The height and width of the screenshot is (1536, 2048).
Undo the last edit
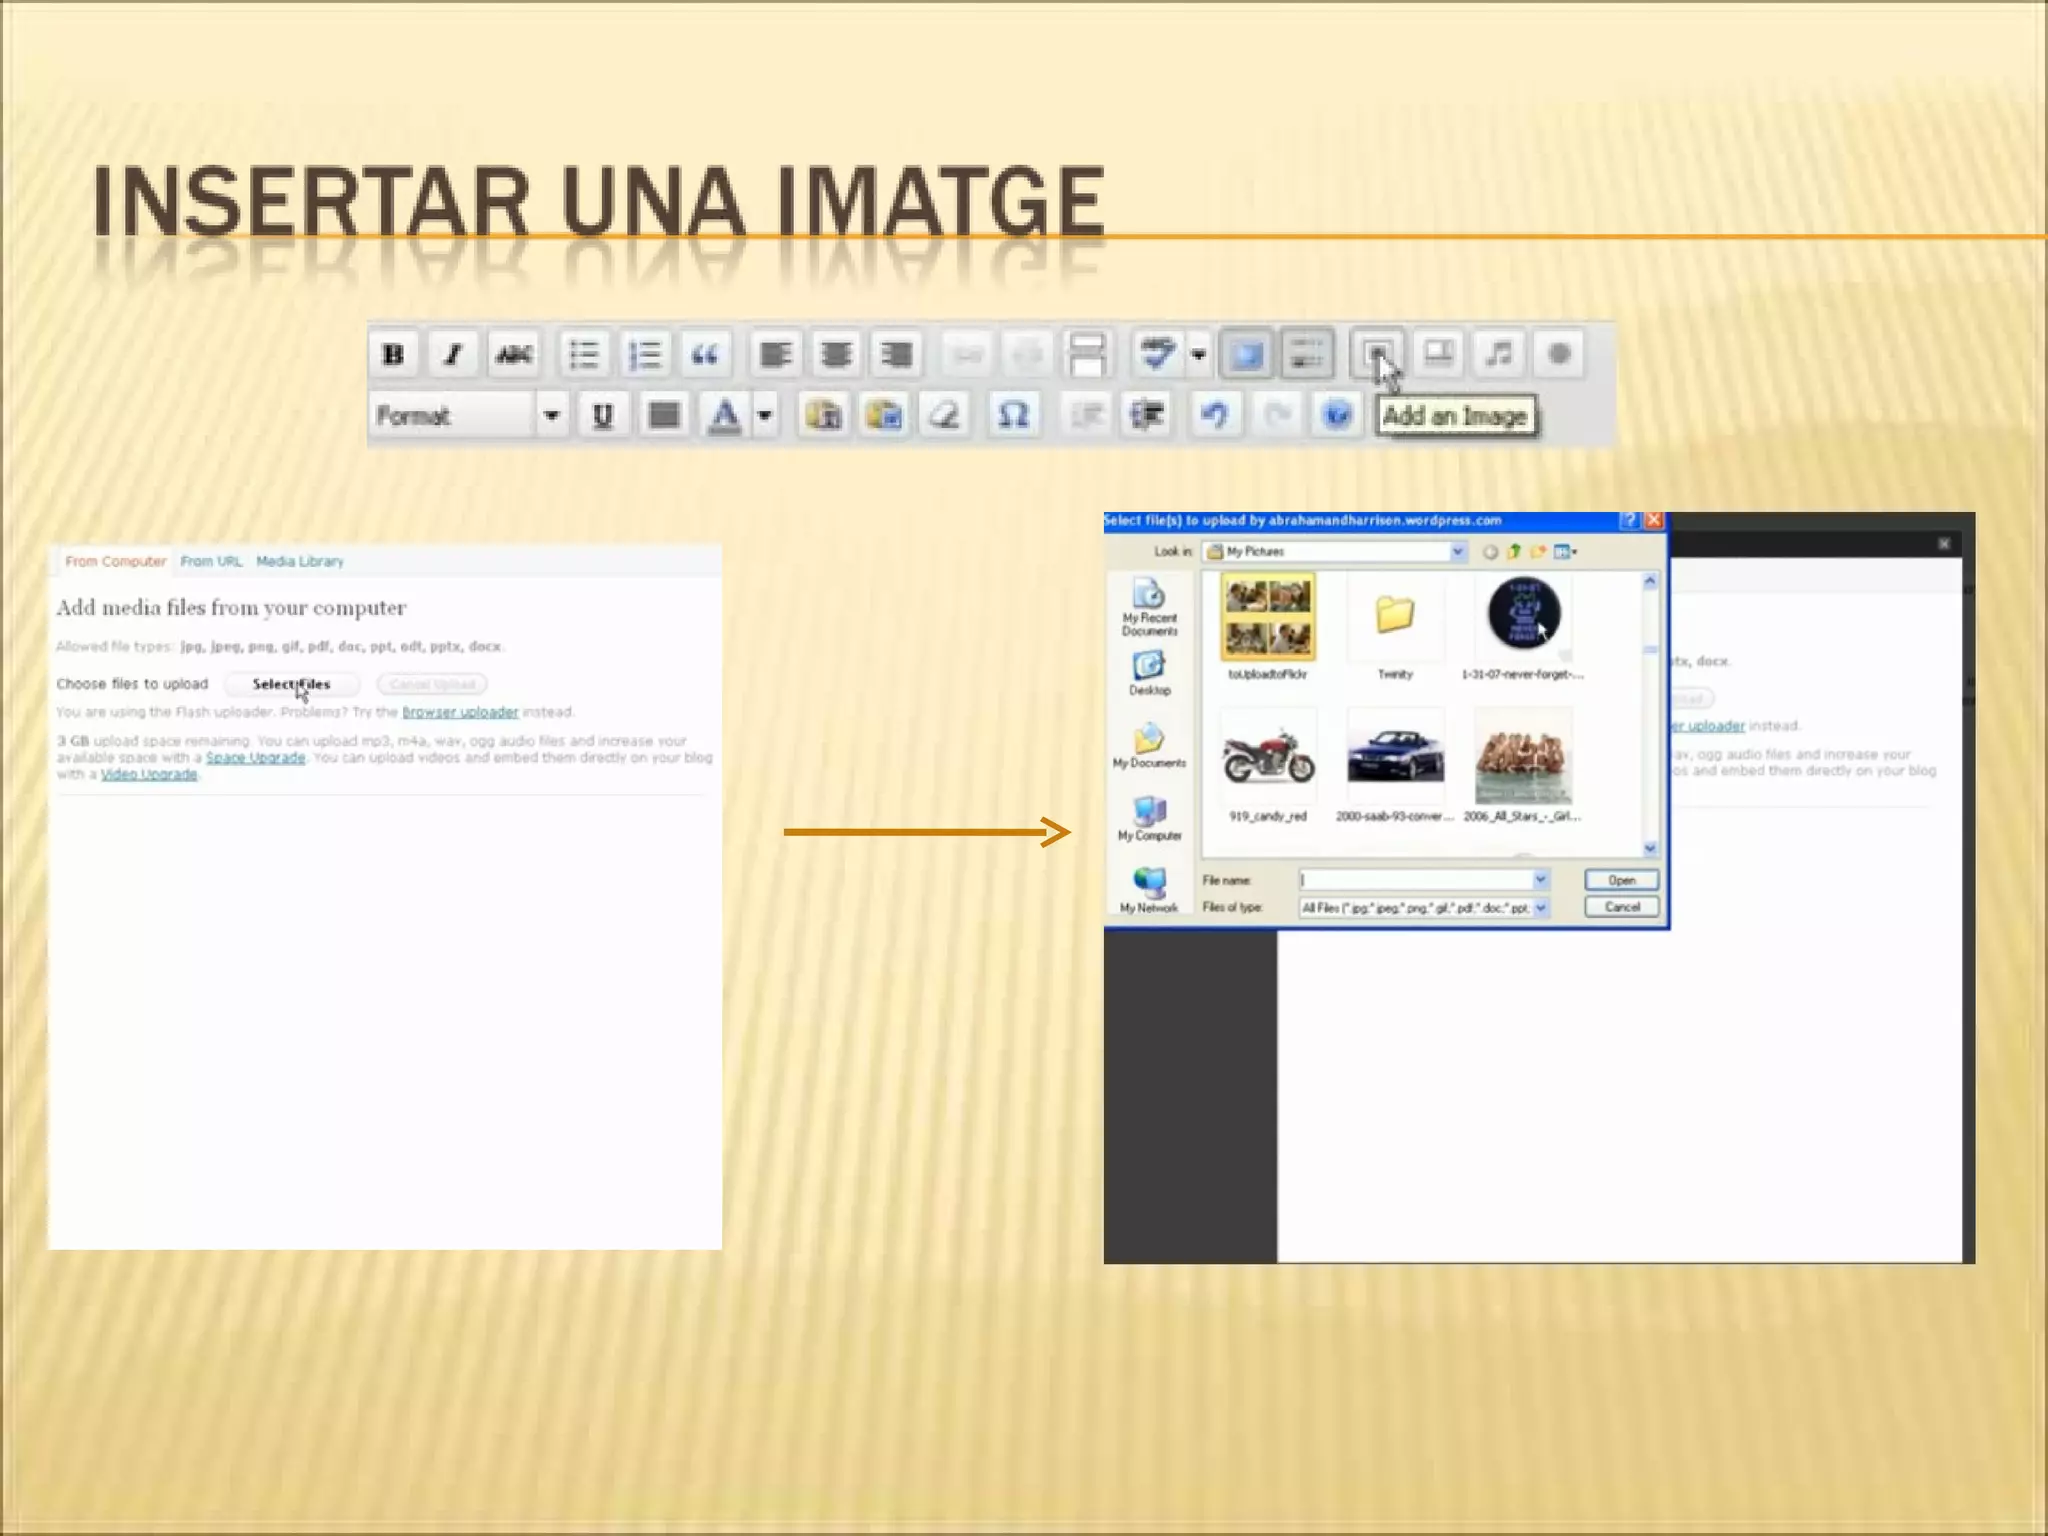point(1215,415)
